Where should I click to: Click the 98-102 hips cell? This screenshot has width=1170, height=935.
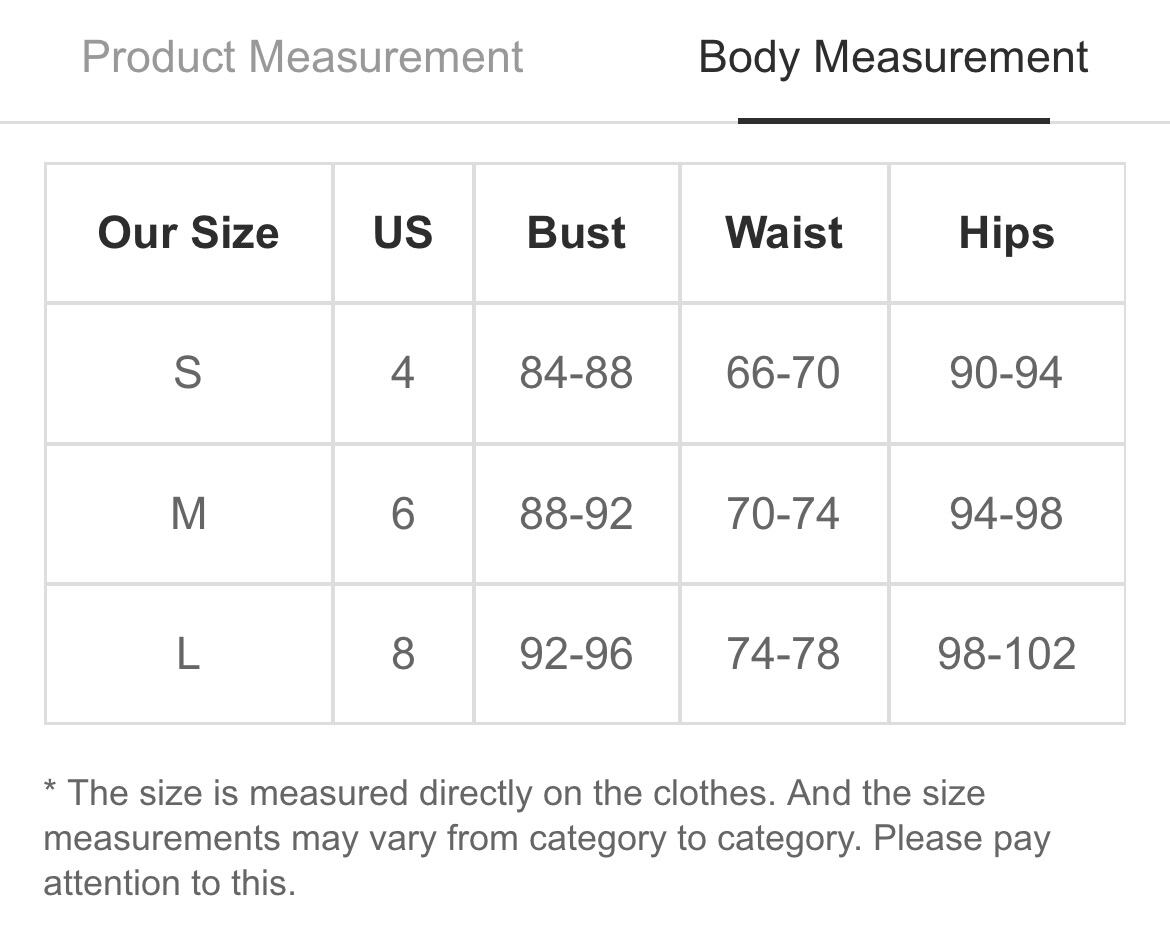(1007, 654)
